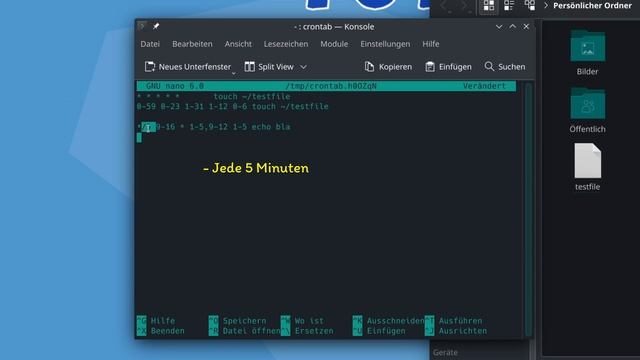Screen dimensions: 640x360
Task: Click the Einfügen toolbar button
Action: [x=448, y=67]
